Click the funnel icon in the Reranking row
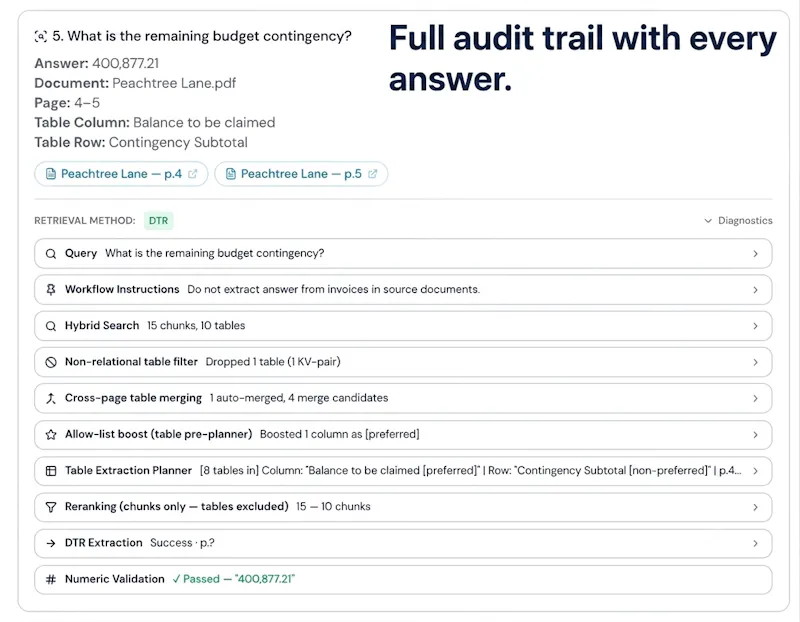The image size is (800, 622). point(51,507)
